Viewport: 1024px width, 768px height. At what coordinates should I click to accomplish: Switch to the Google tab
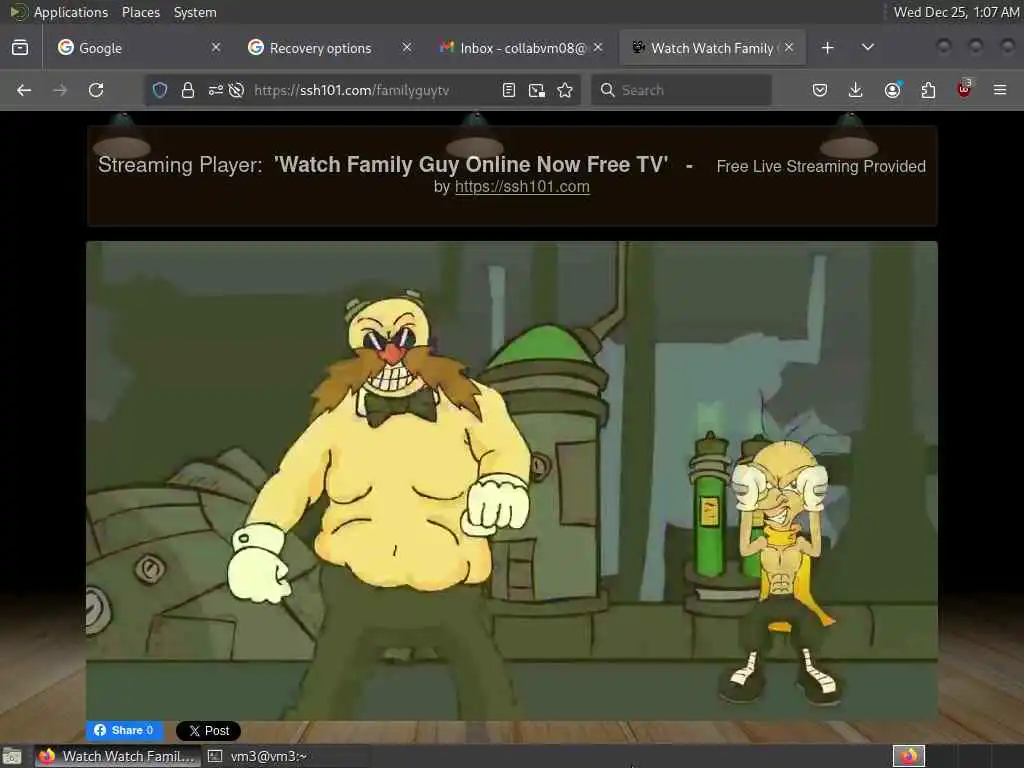click(137, 48)
